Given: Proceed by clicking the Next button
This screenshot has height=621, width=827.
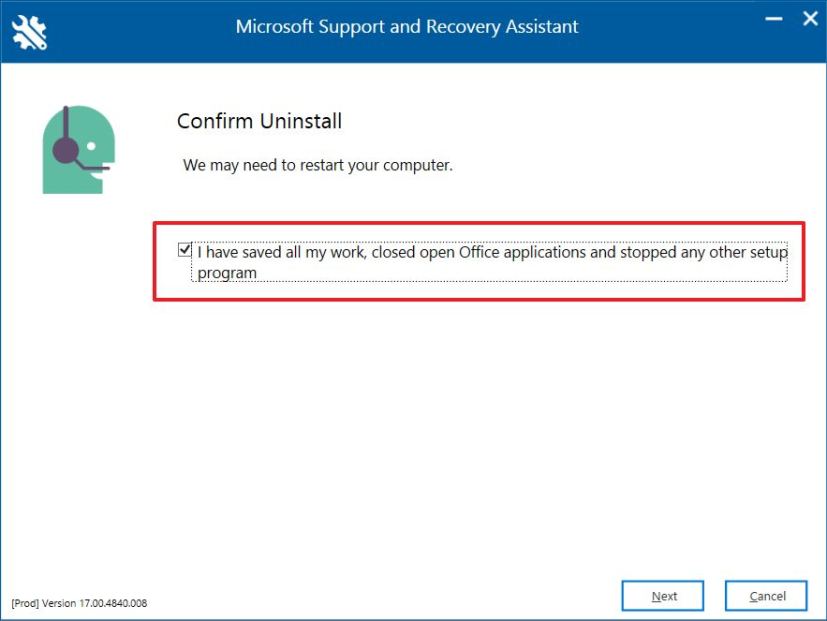Looking at the screenshot, I should [x=662, y=596].
